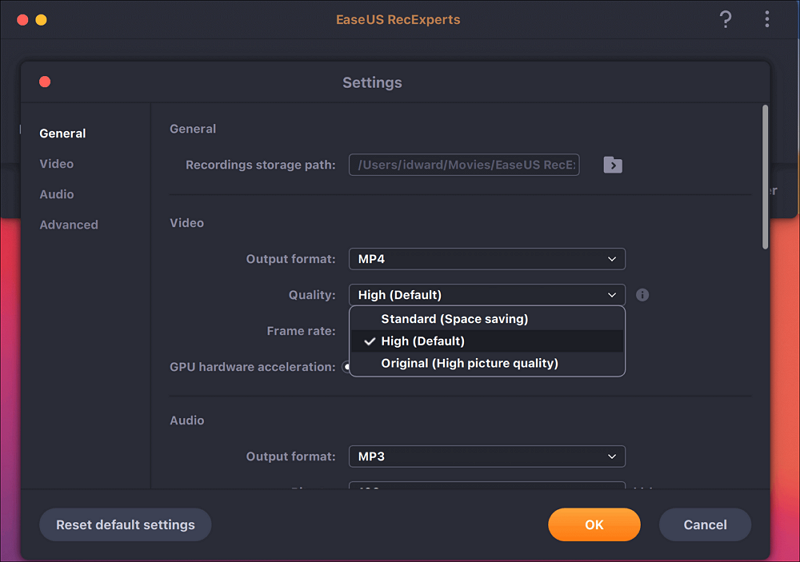Switch to the General settings section
The image size is (800, 562).
[x=63, y=133]
